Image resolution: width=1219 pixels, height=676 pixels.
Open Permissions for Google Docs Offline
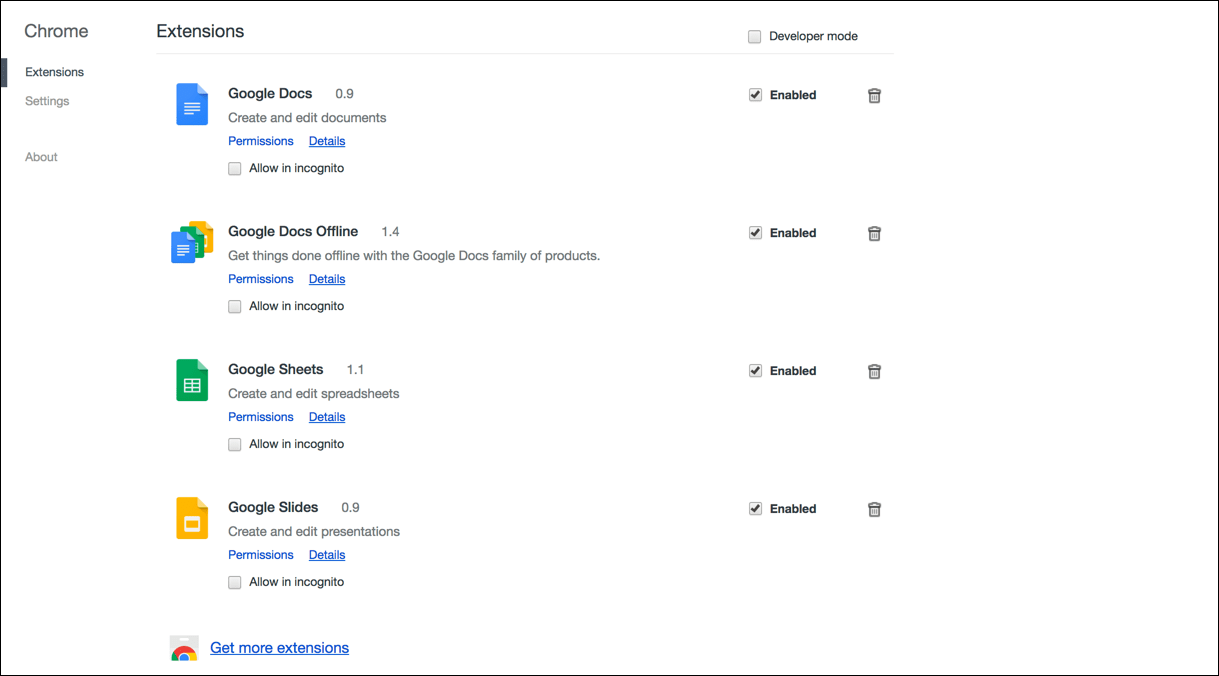click(260, 279)
